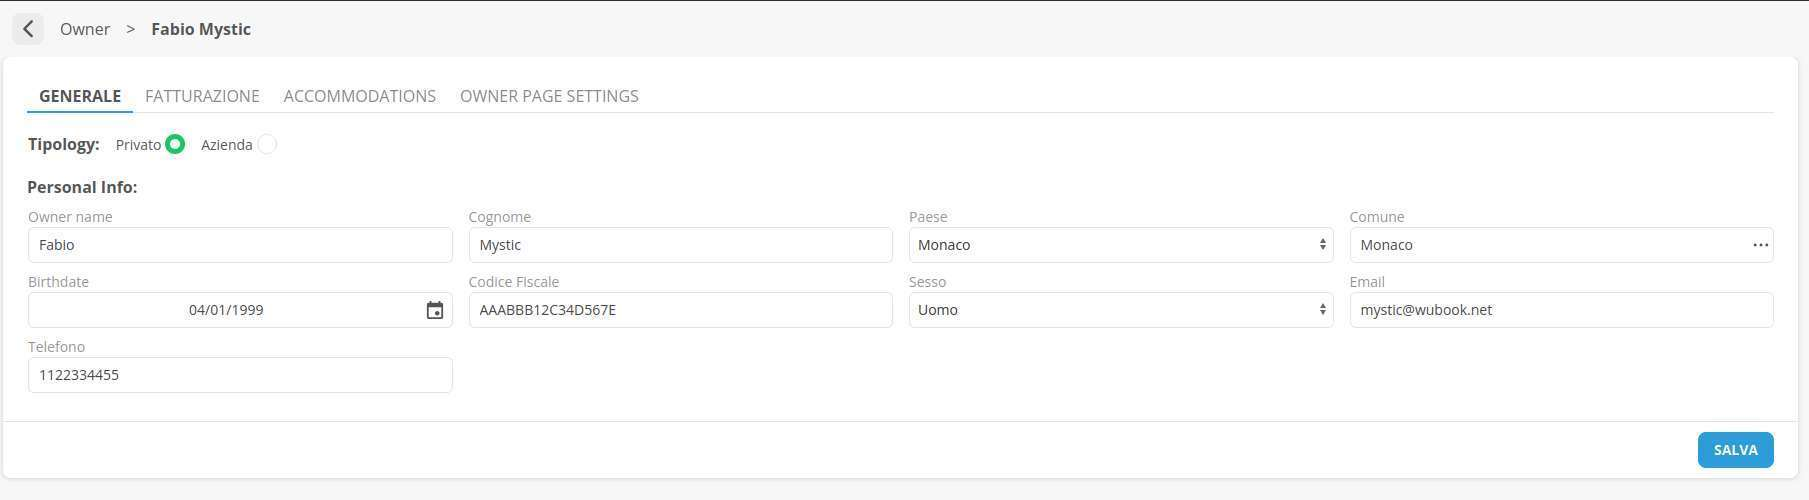
Task: Click the back arrow button
Action: point(28,29)
